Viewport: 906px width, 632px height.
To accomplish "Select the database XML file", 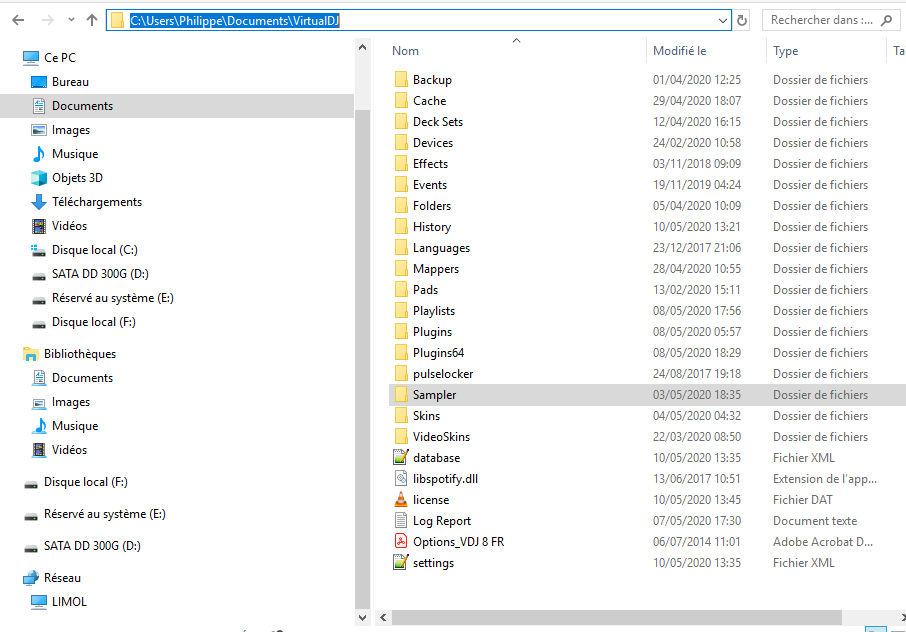I will (436, 458).
